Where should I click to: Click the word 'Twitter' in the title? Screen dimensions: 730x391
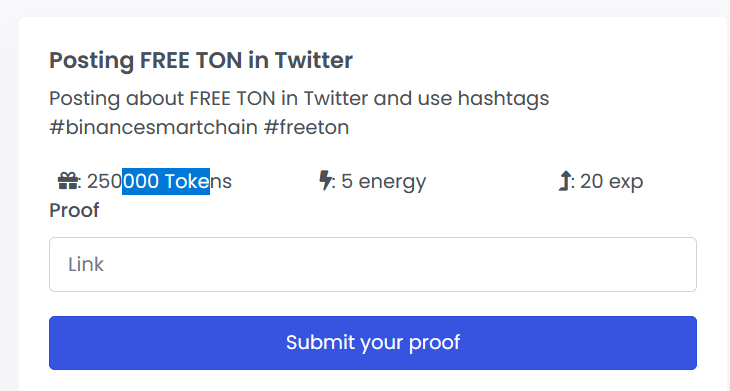(x=314, y=60)
